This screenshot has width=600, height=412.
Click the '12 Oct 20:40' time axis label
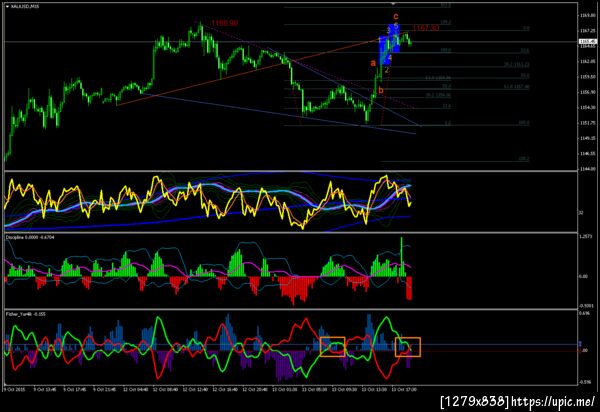tap(255, 389)
